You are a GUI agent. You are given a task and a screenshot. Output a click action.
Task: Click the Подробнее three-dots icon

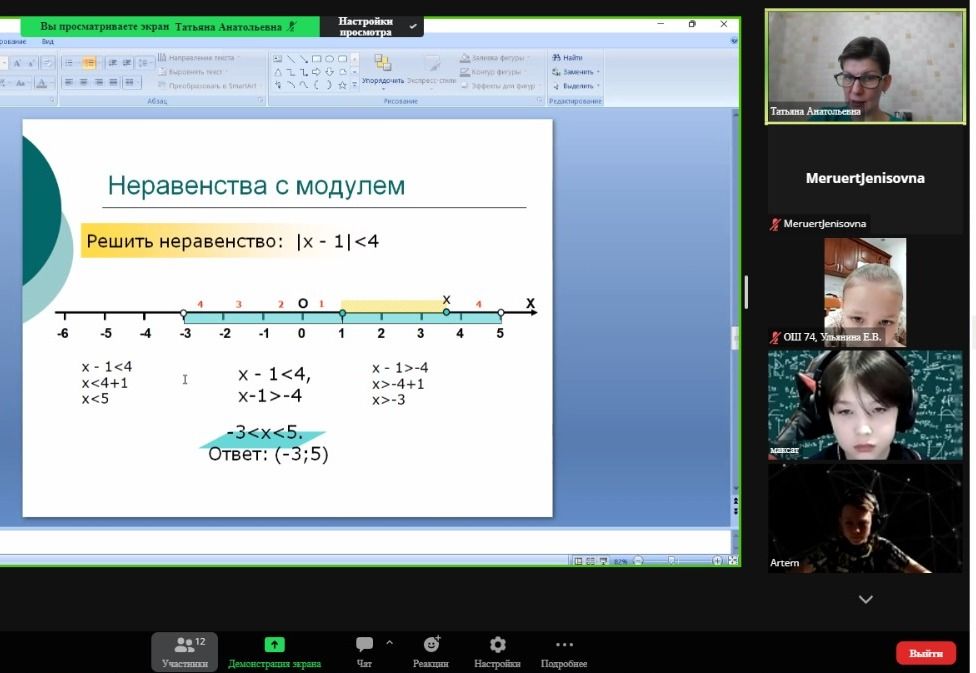(x=564, y=645)
